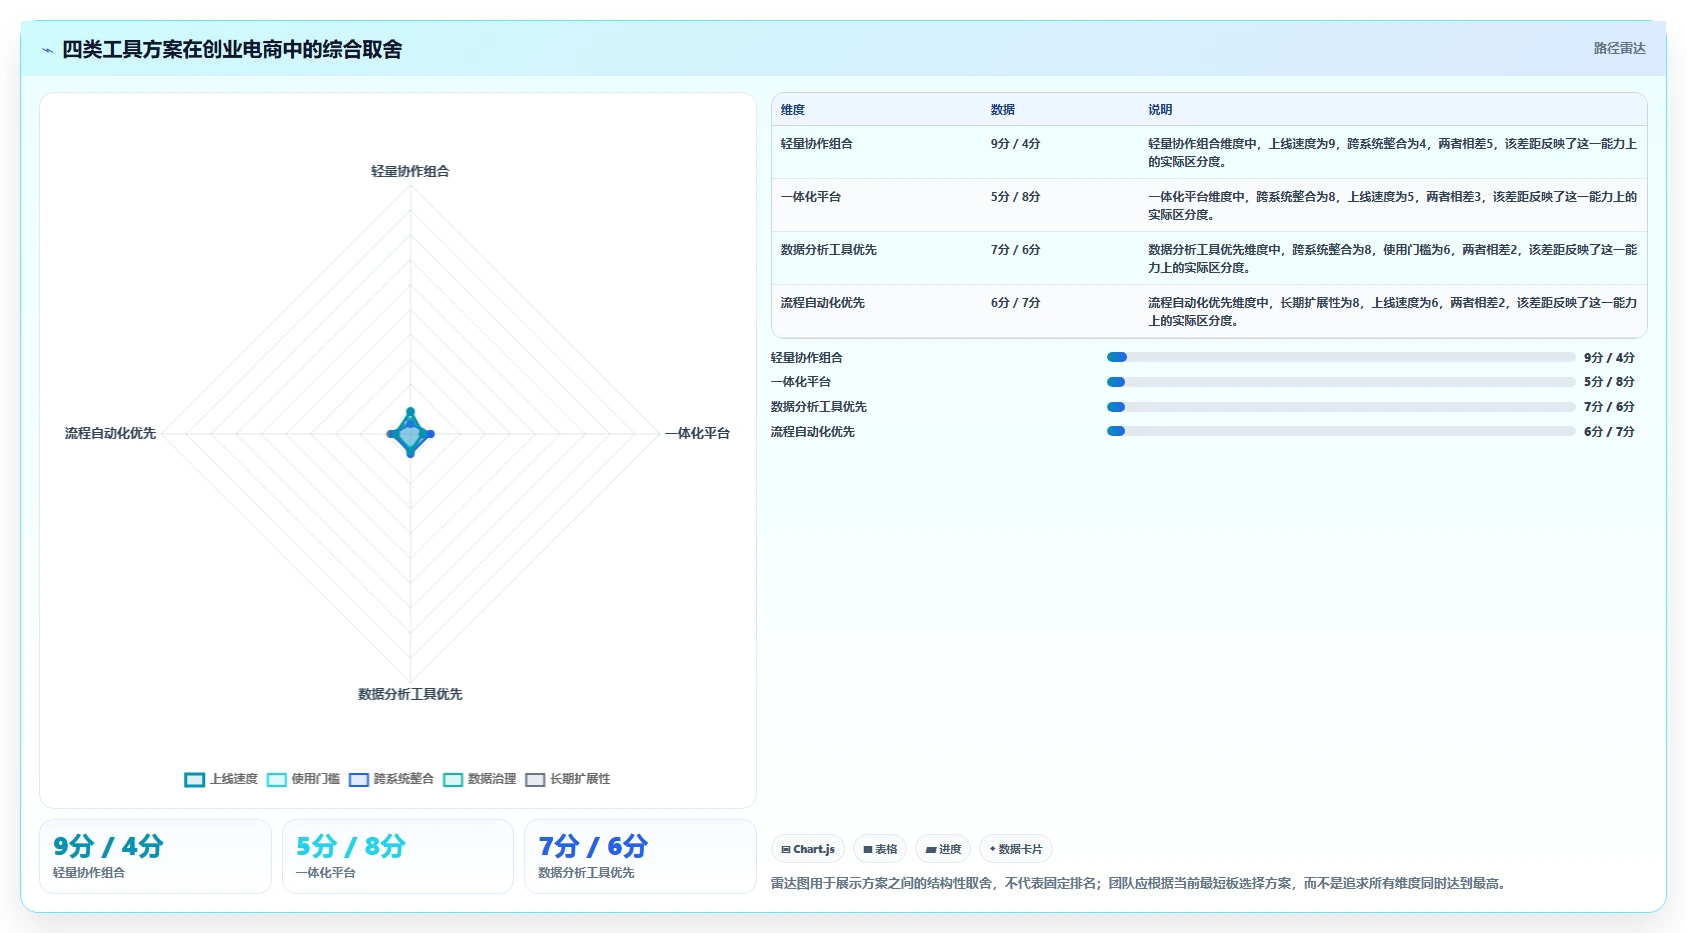Click the 表格 chip
Screen dimensions: 1687x933
tap(880, 849)
